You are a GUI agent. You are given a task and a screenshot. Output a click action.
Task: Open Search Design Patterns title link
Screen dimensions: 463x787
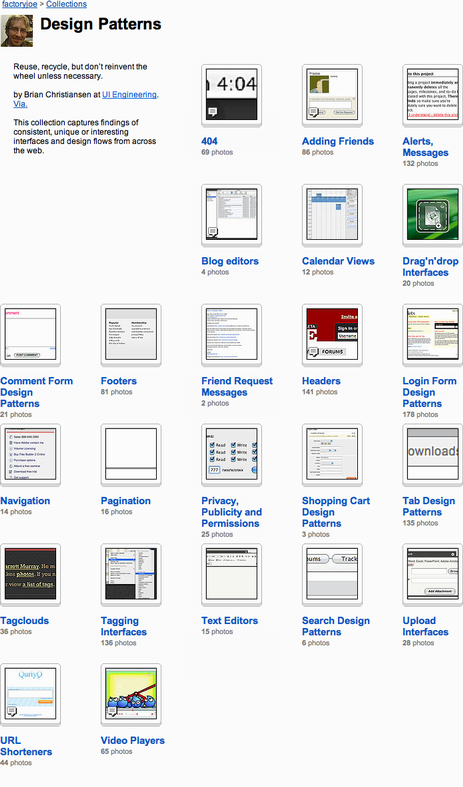(x=336, y=626)
